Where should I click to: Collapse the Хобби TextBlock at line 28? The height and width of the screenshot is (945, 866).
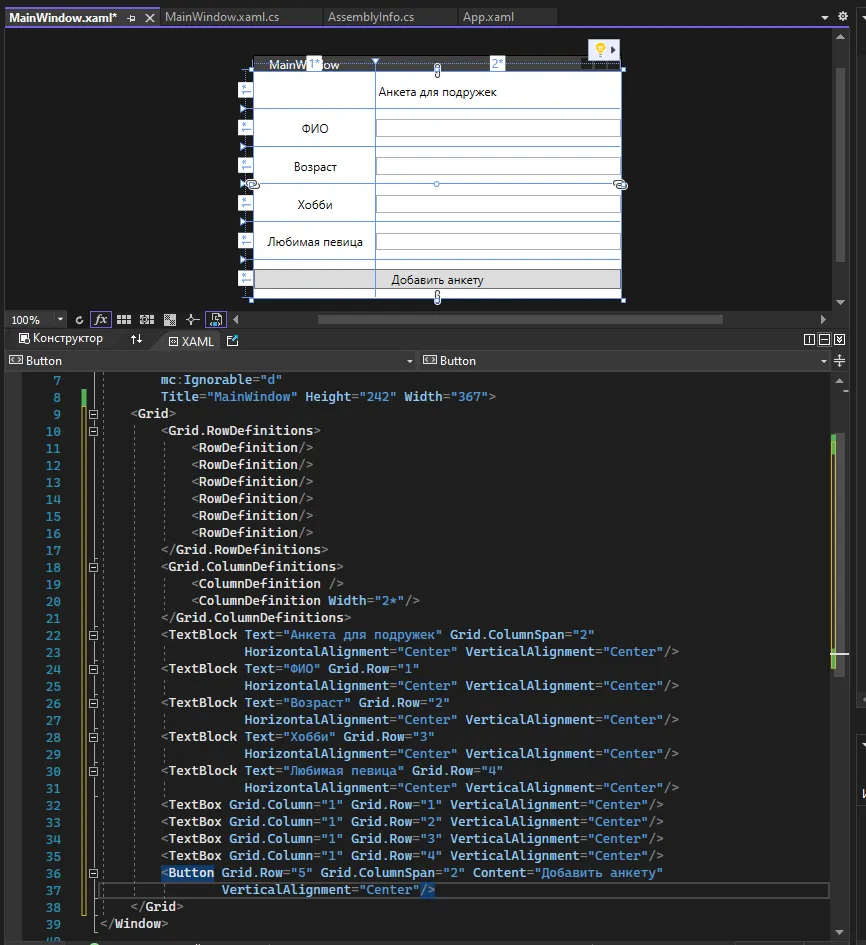coord(93,737)
